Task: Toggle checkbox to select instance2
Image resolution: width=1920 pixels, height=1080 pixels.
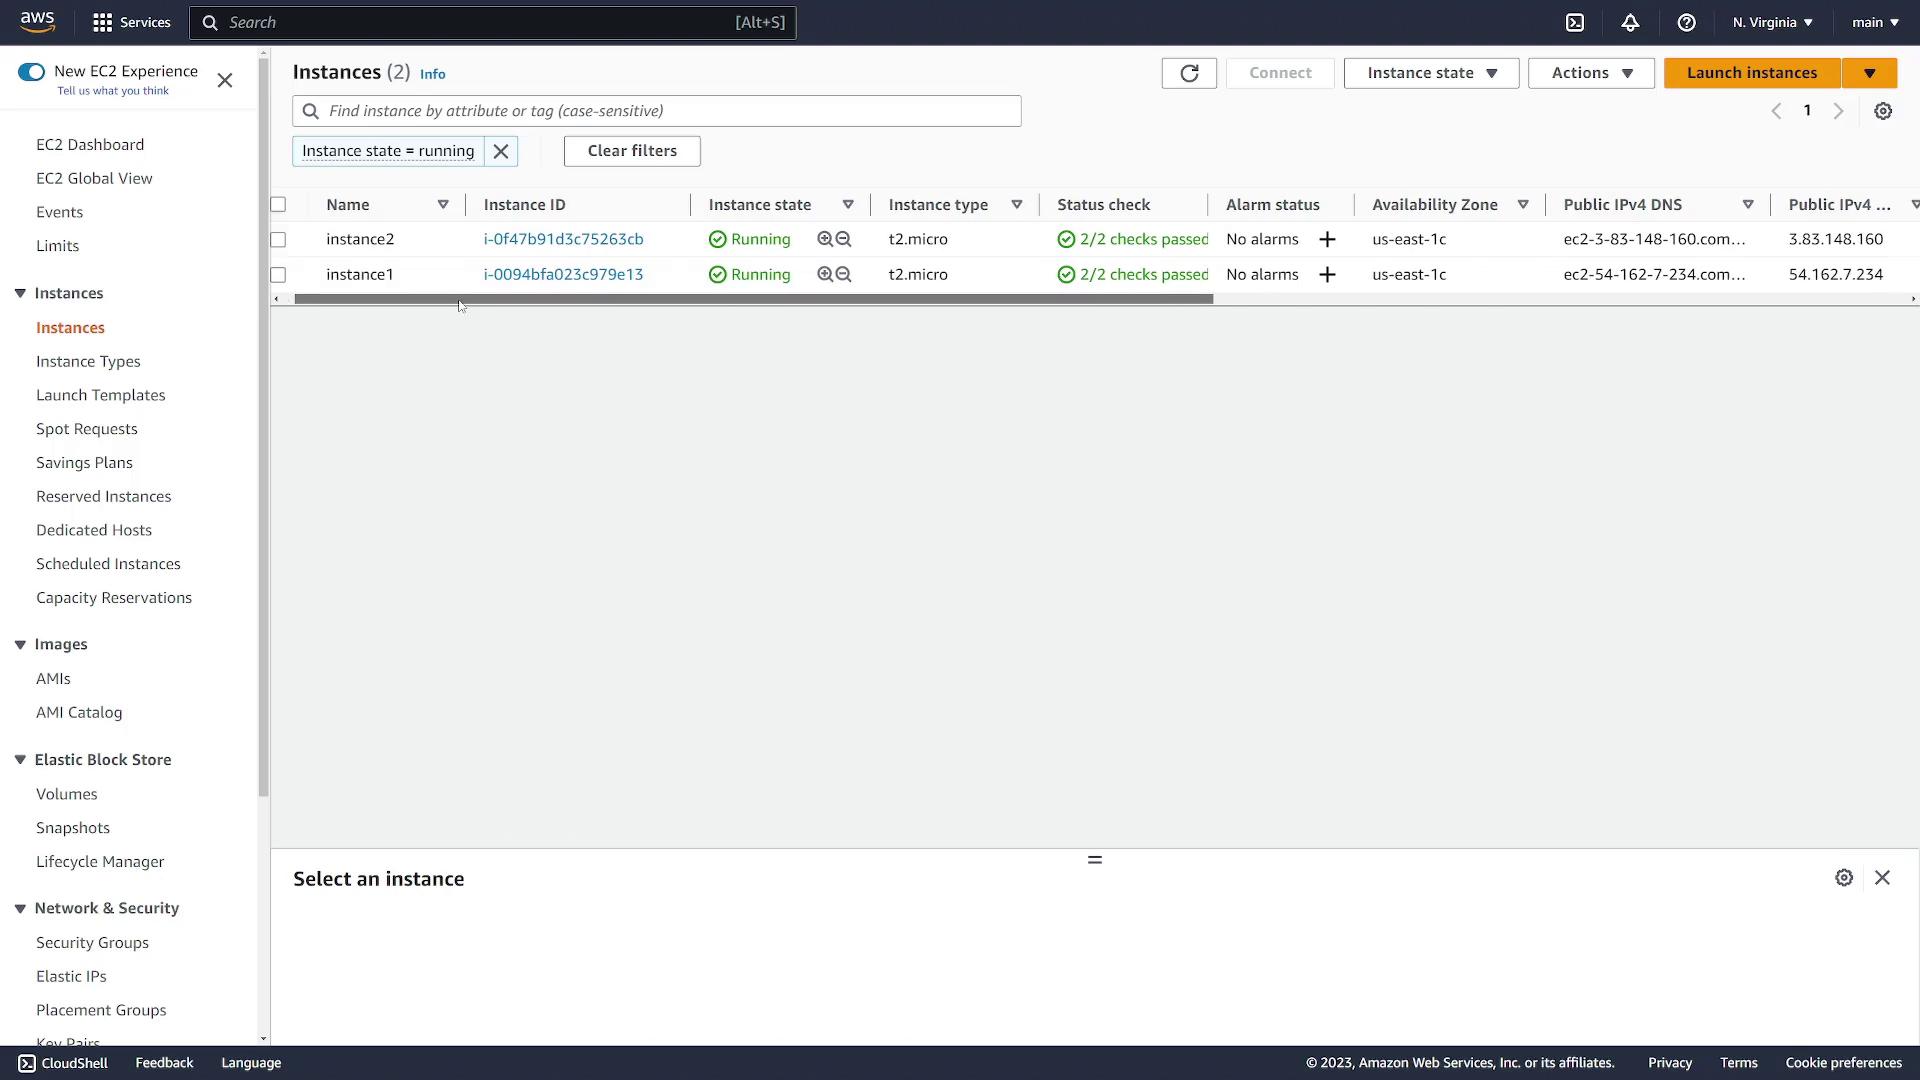Action: point(278,239)
